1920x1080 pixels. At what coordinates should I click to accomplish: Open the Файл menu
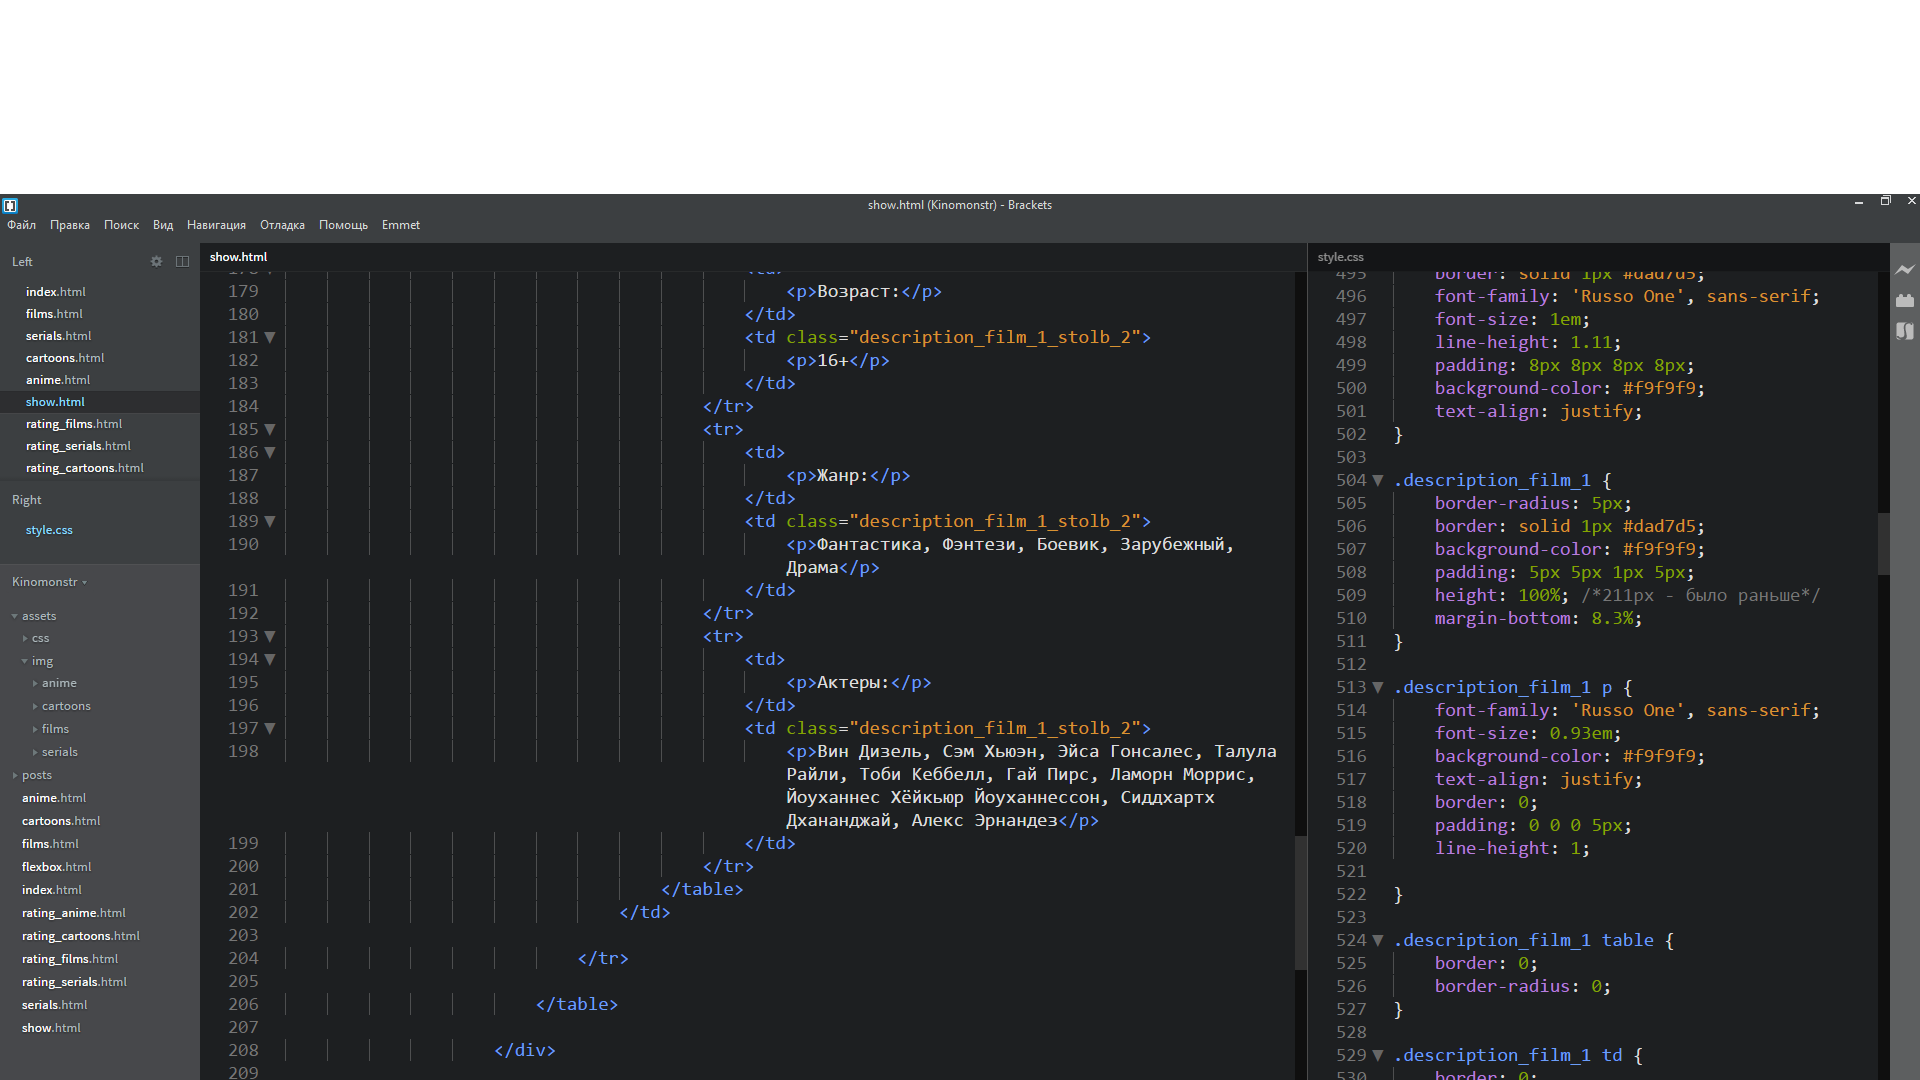21,225
